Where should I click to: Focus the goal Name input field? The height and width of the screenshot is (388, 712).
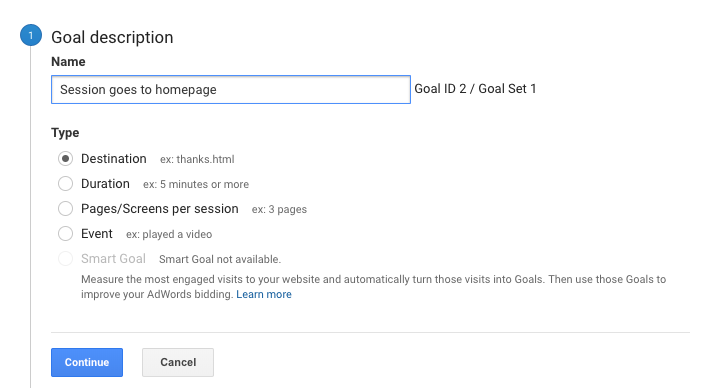[x=231, y=90]
